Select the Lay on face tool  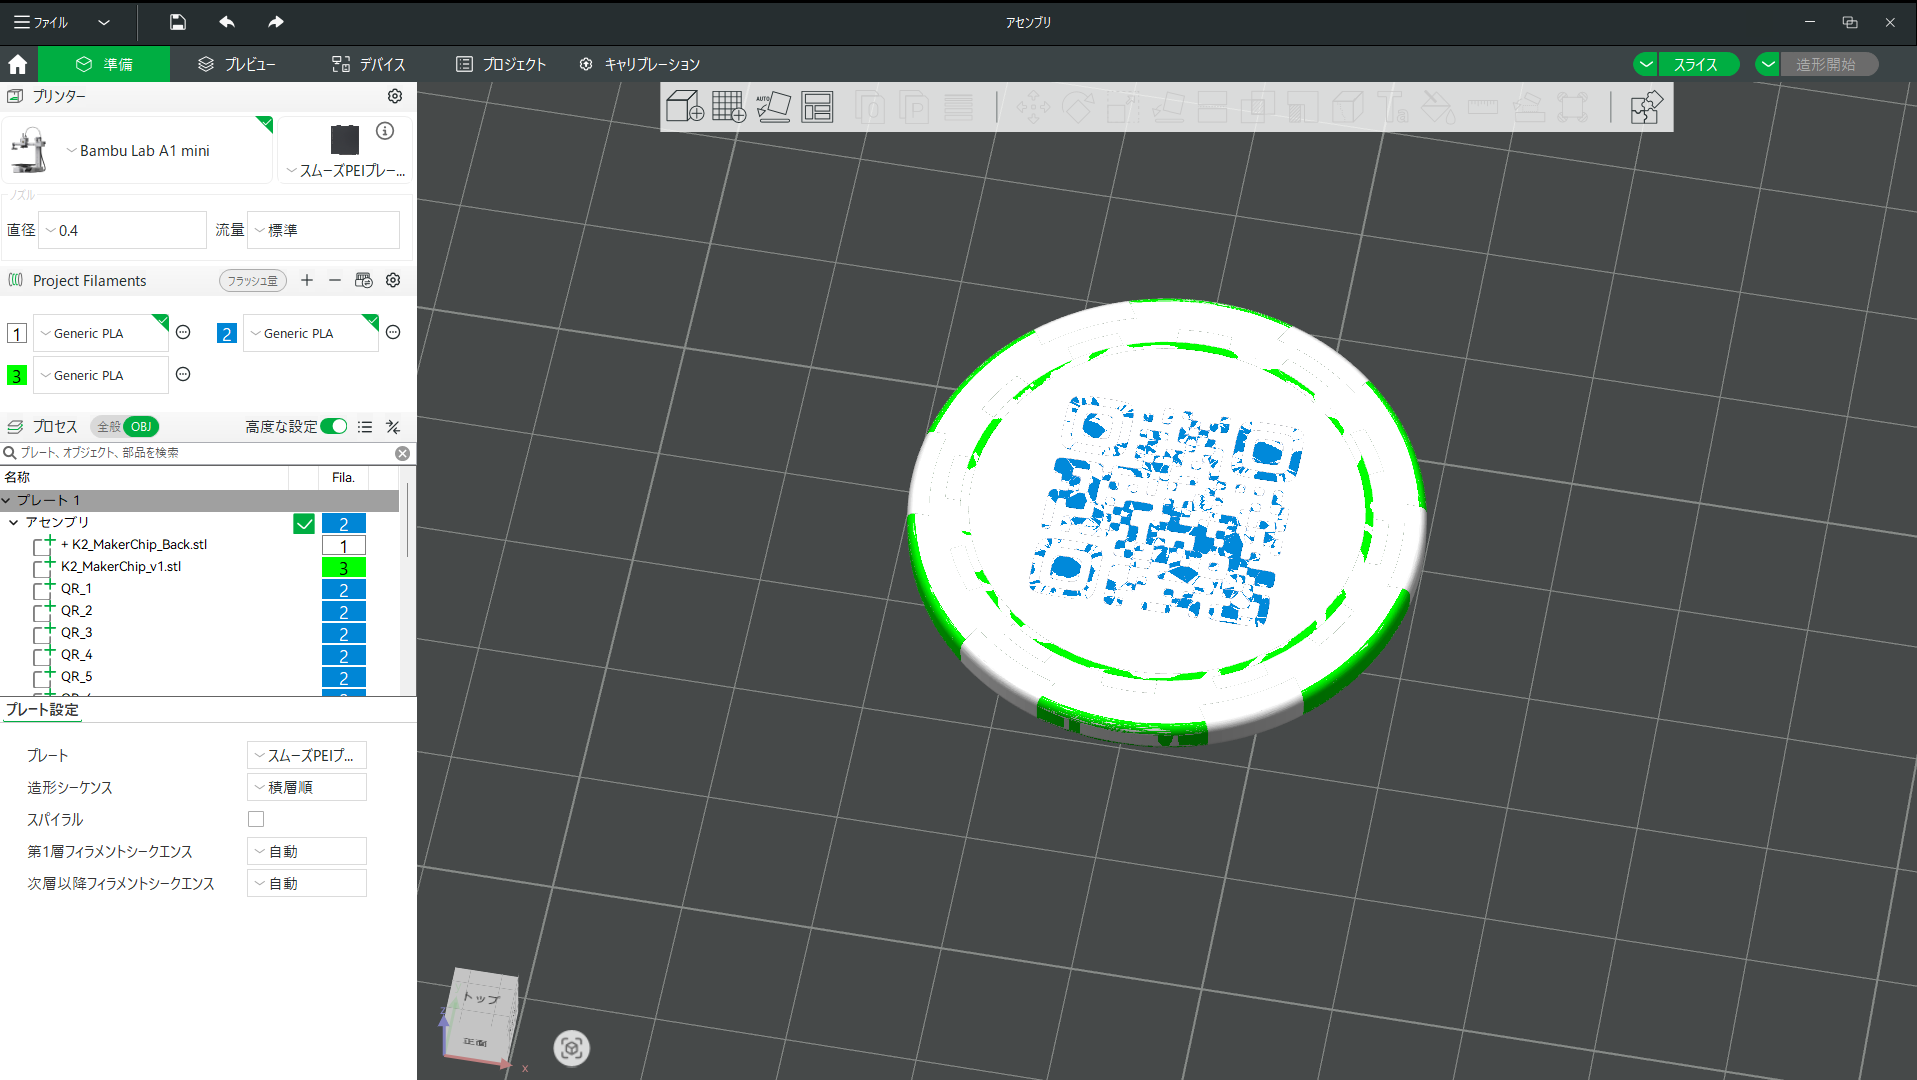pos(1168,107)
